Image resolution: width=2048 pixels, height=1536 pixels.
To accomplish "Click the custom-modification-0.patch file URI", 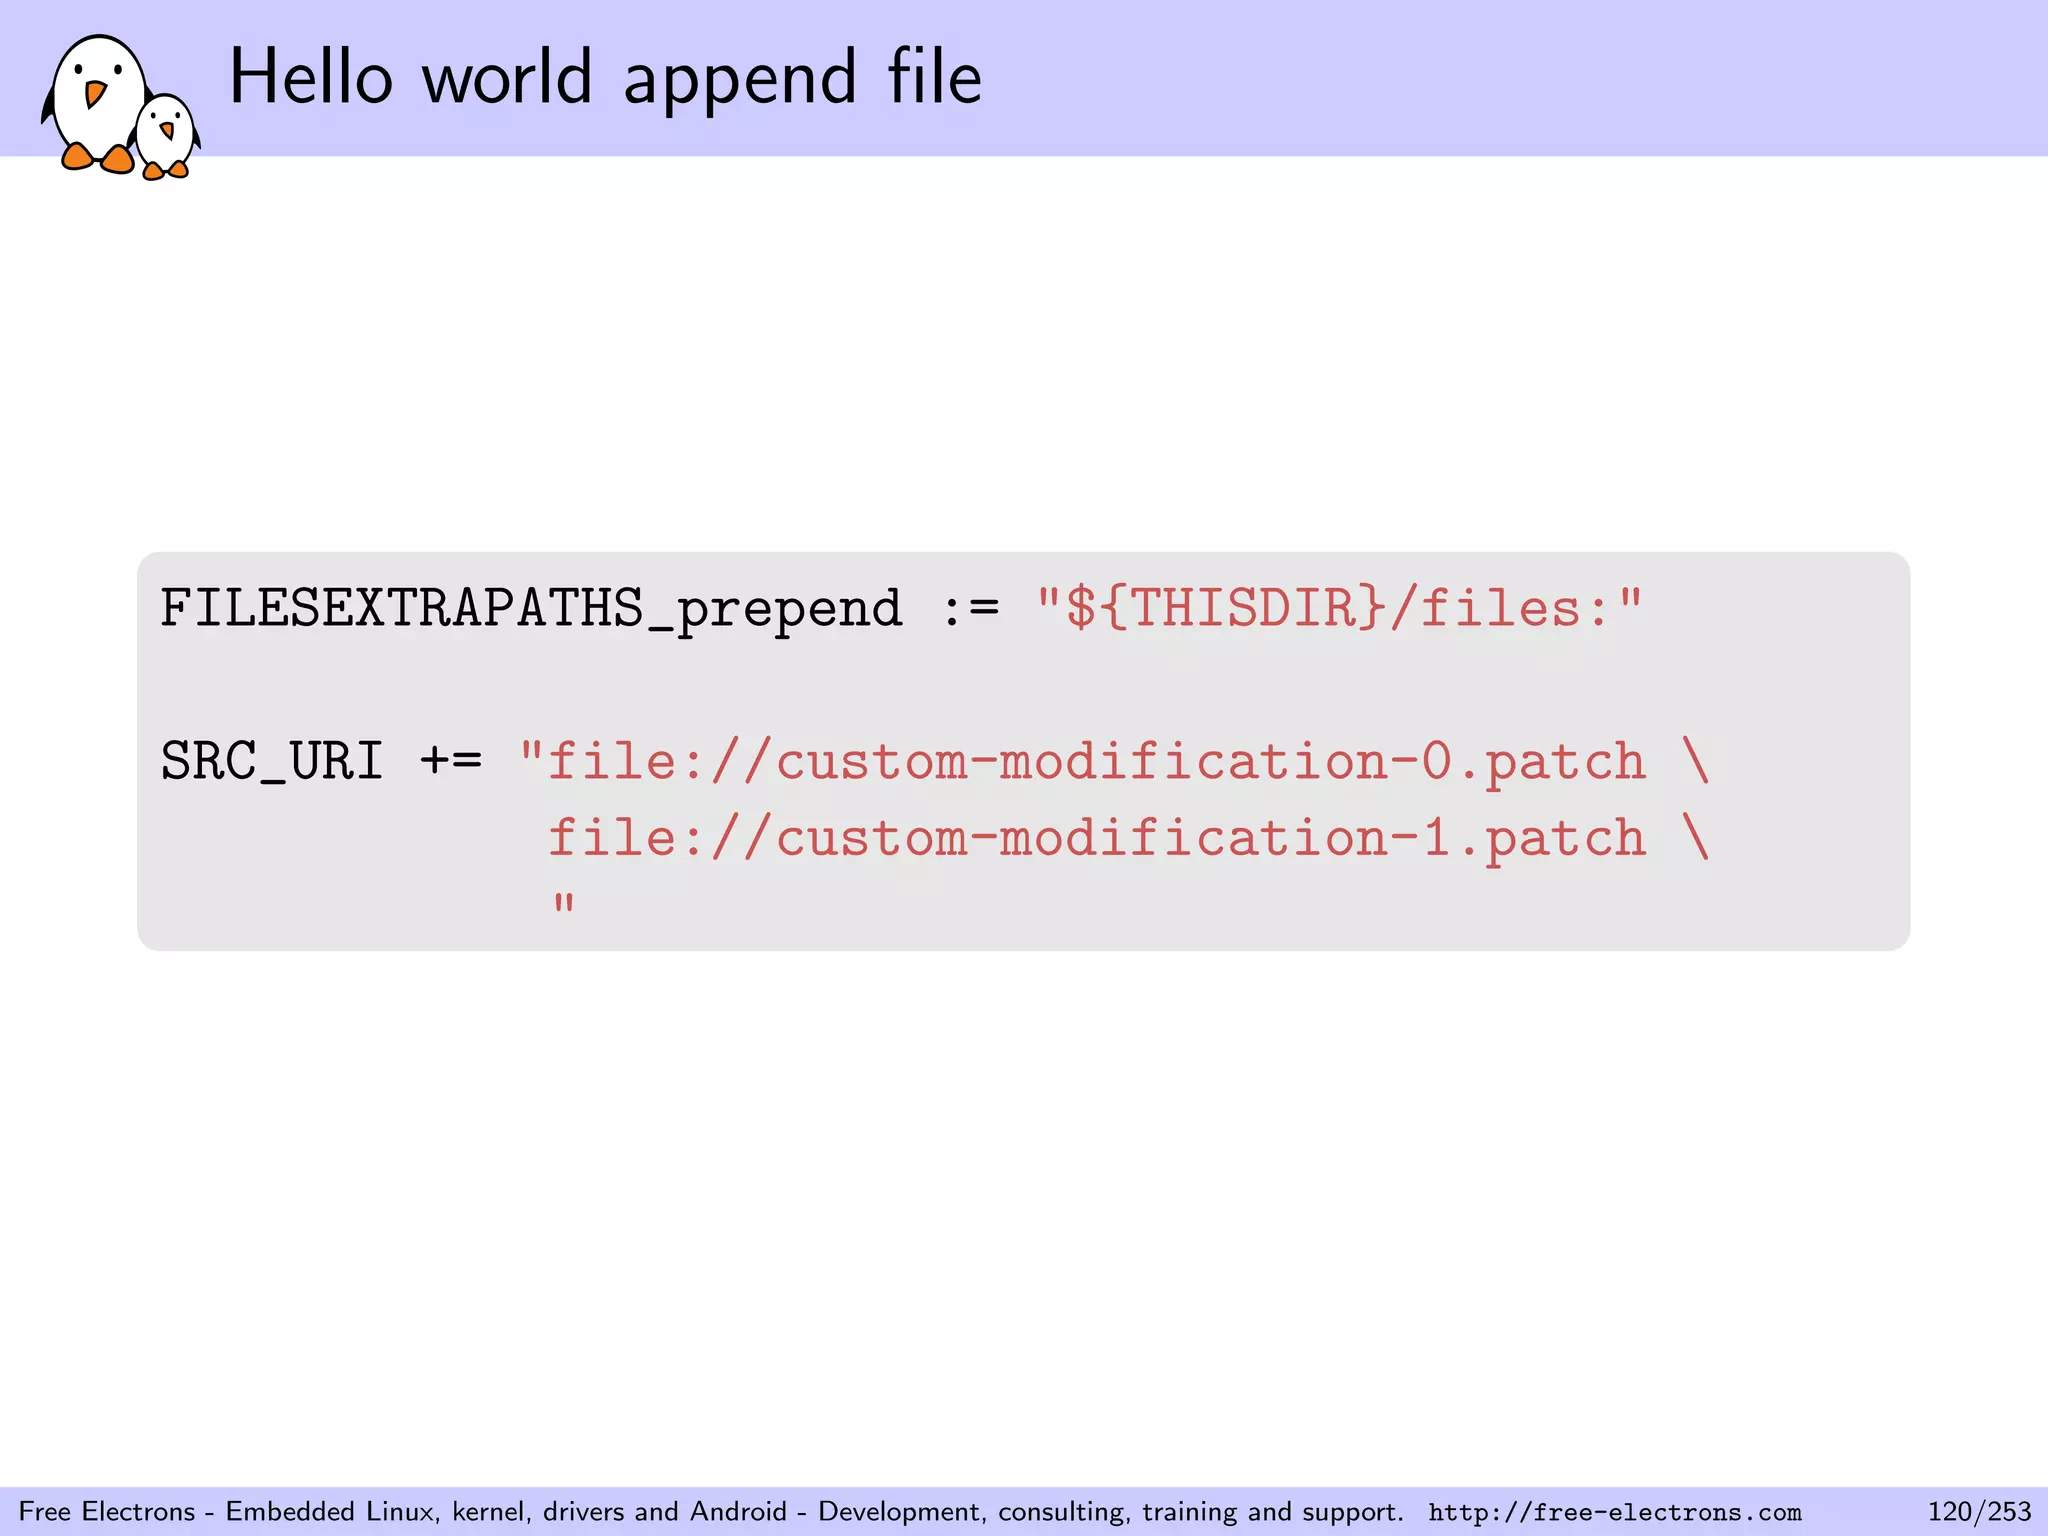I will coord(1095,762).
